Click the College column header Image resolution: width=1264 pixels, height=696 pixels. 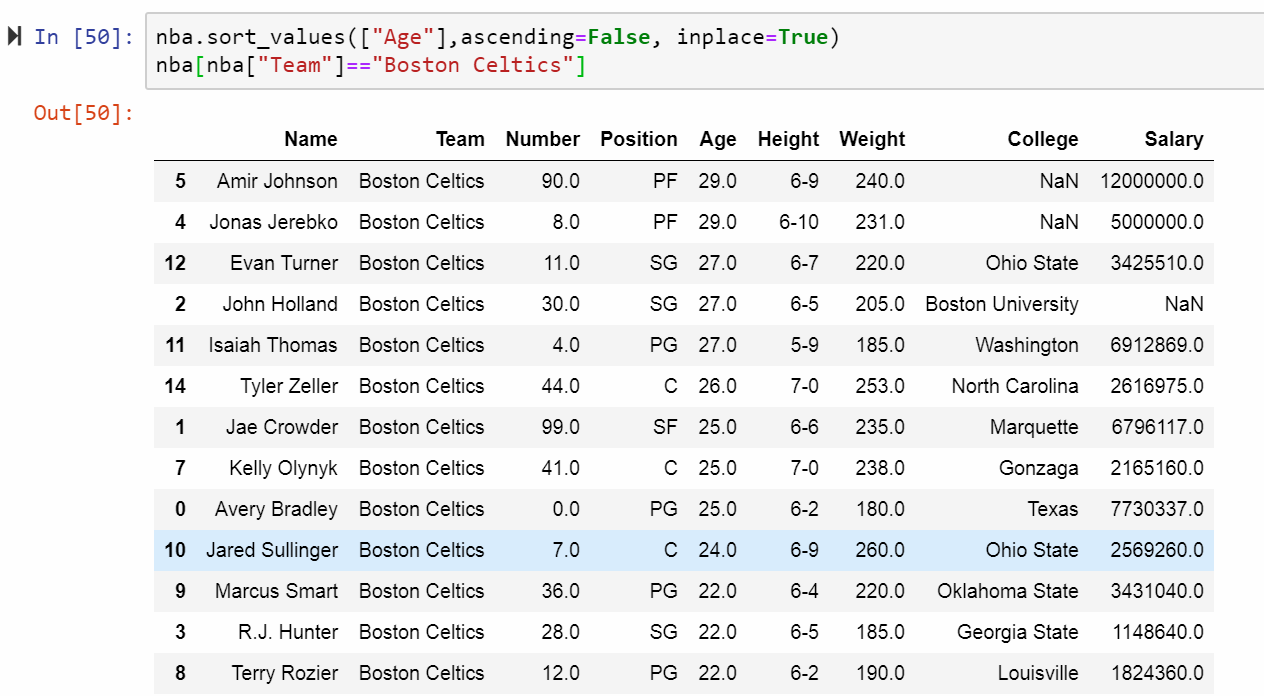coord(1043,140)
